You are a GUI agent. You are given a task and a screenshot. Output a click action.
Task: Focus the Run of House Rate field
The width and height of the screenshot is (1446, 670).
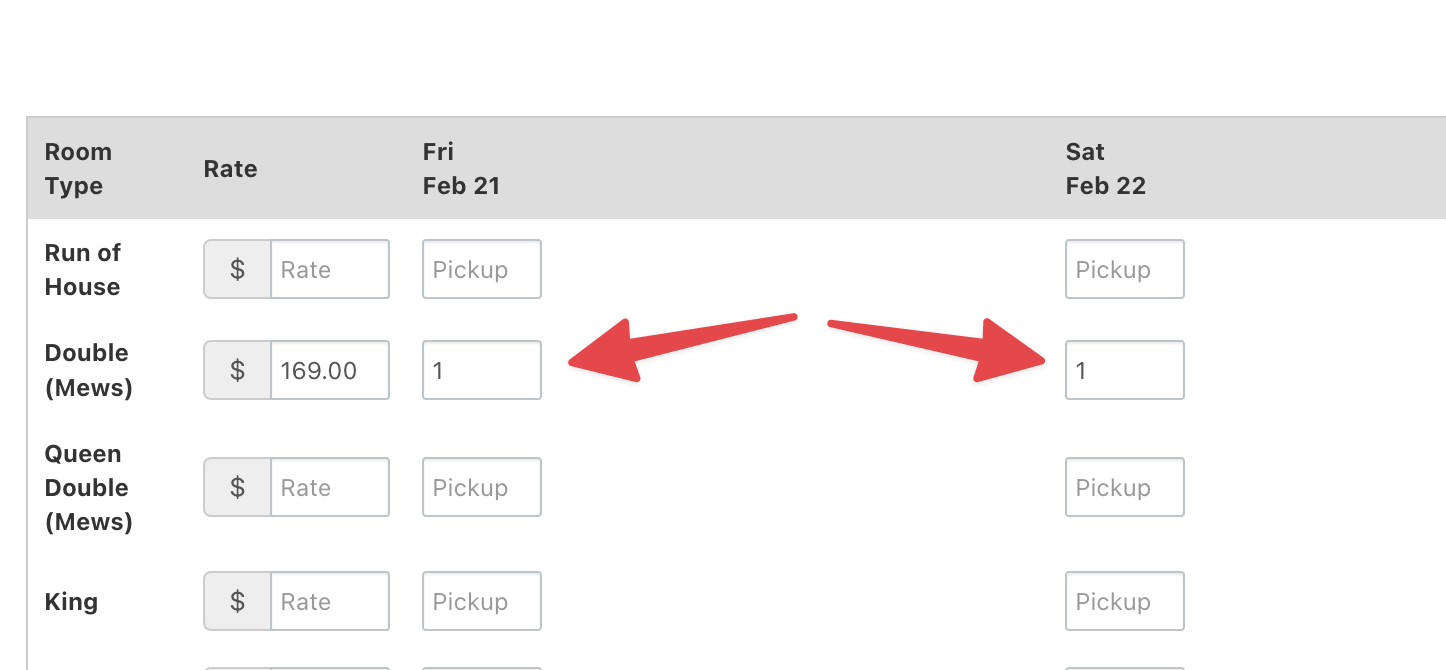coord(329,269)
